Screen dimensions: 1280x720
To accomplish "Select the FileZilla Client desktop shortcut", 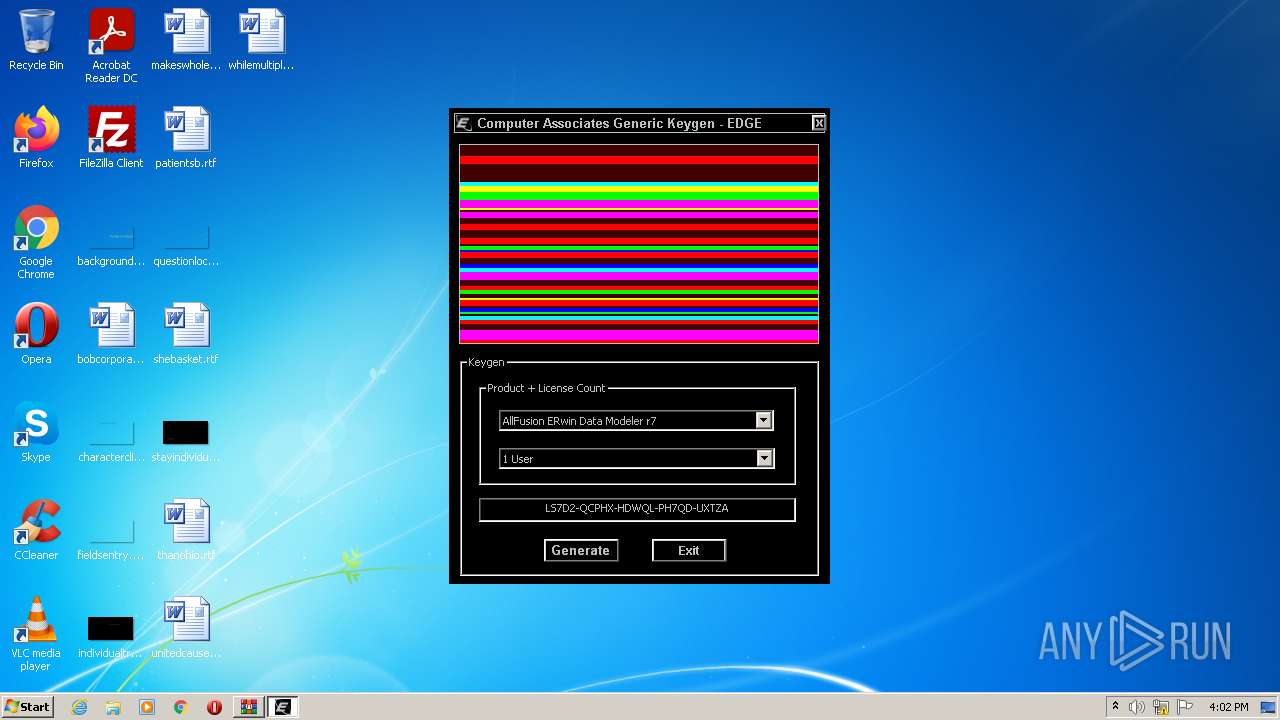I will coord(111,138).
